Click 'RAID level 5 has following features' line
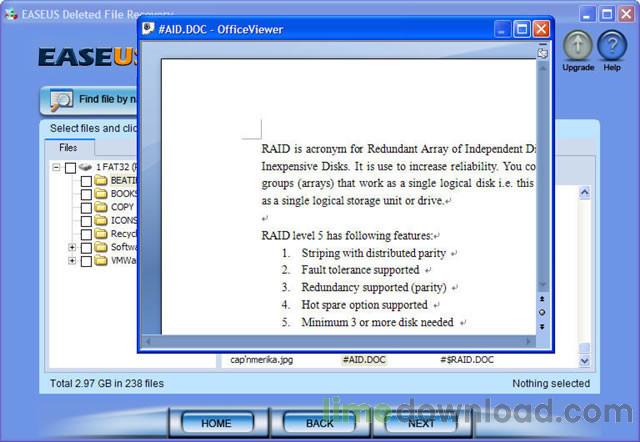The image size is (640, 442). [347, 235]
